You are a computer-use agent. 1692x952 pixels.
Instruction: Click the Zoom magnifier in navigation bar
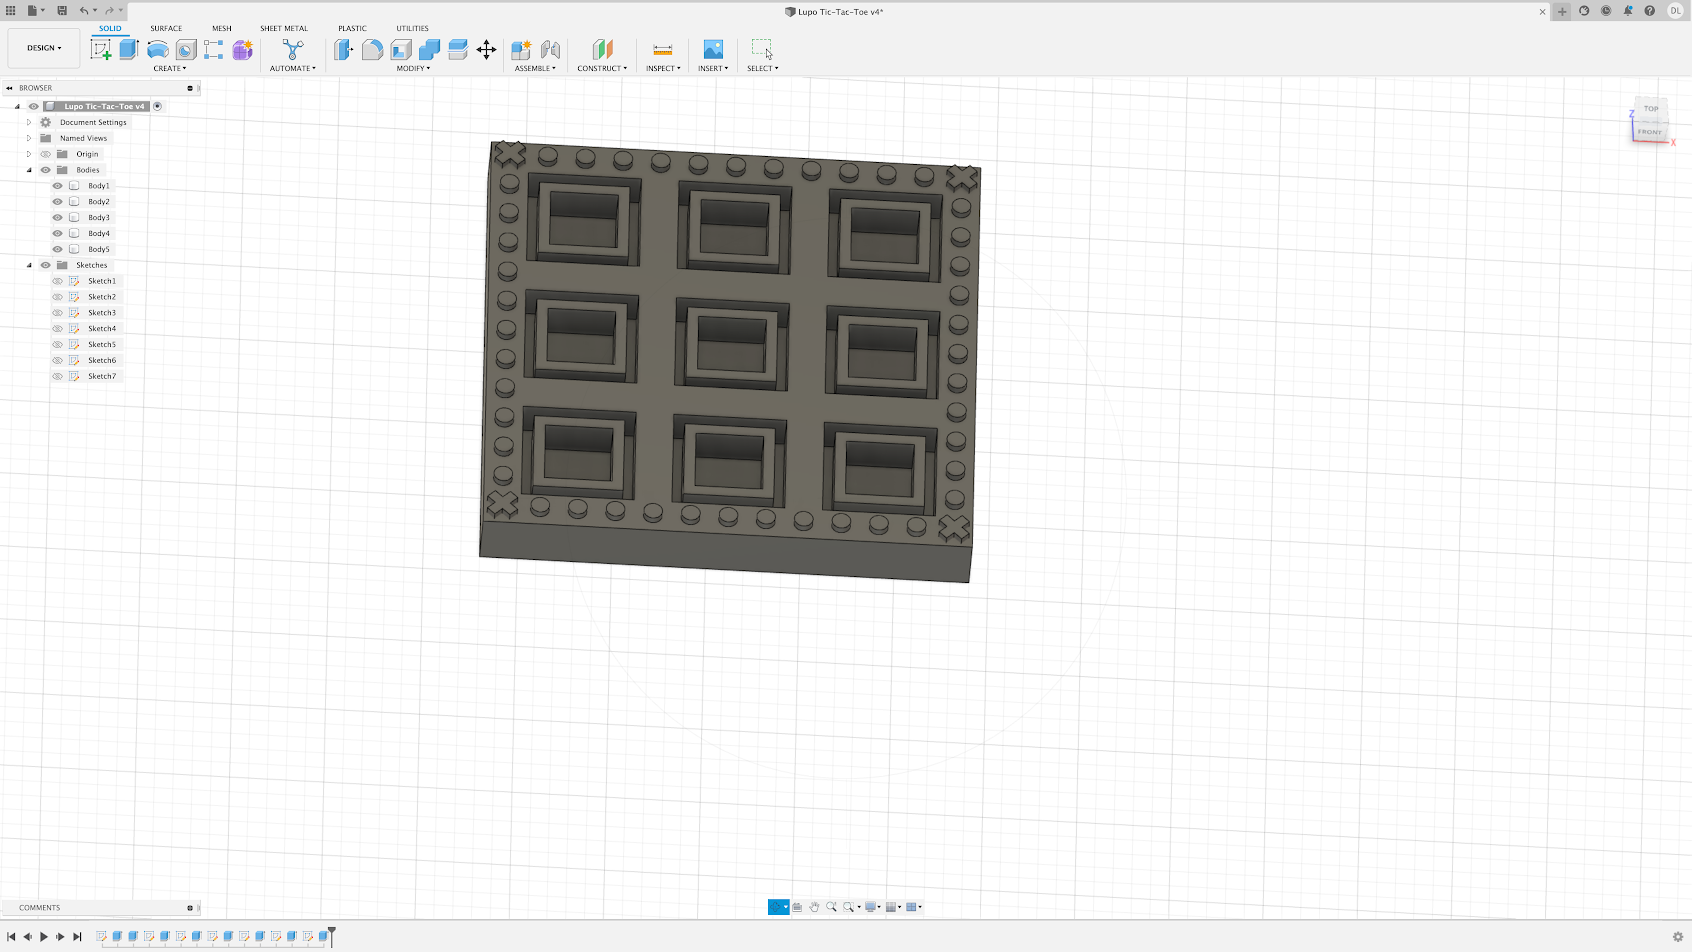831,907
